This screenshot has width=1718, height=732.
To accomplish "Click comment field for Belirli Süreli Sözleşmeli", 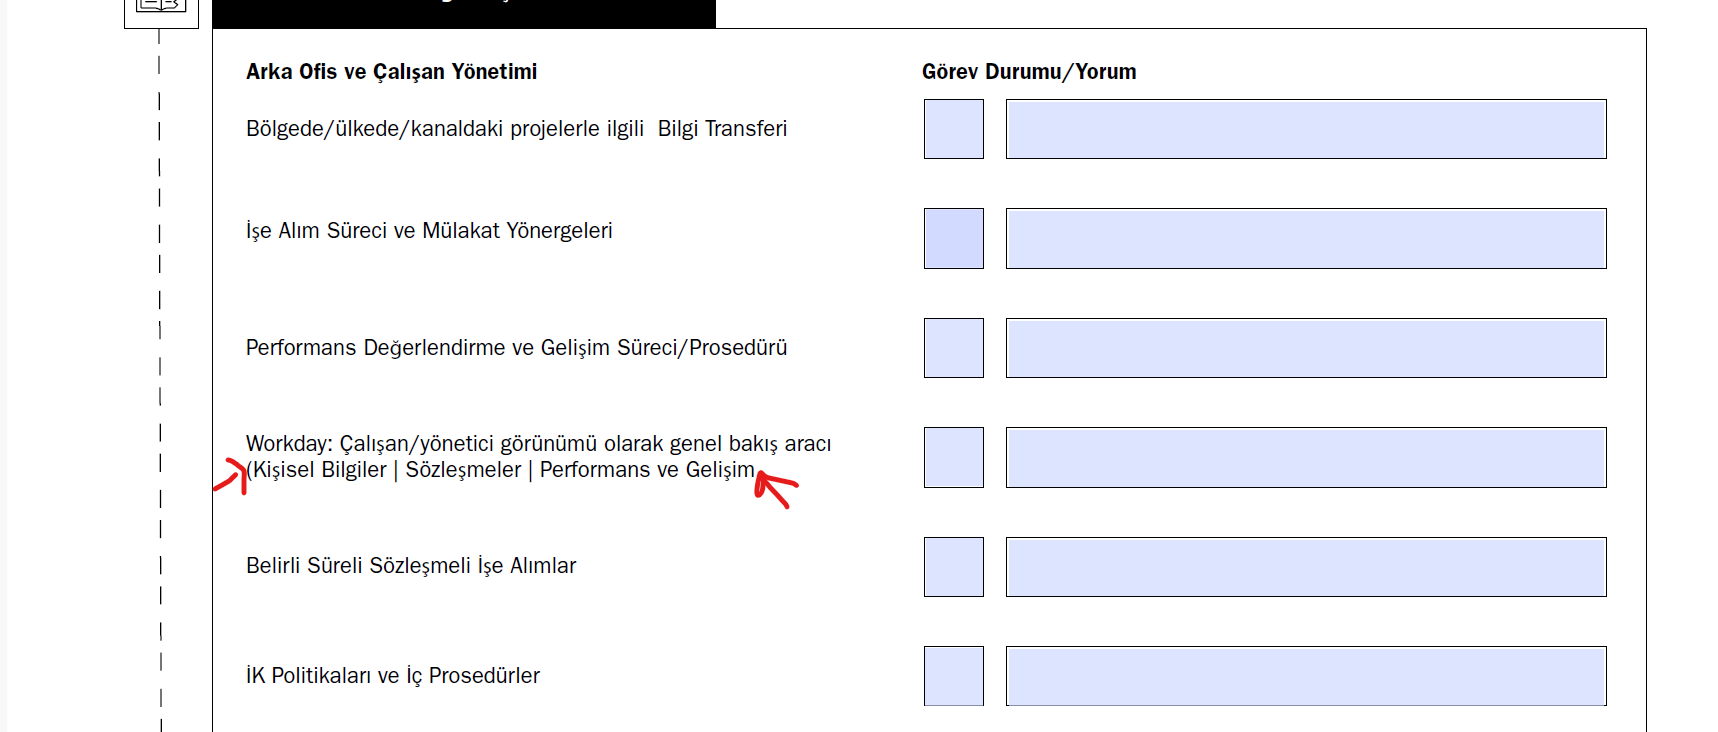I will click(1306, 567).
